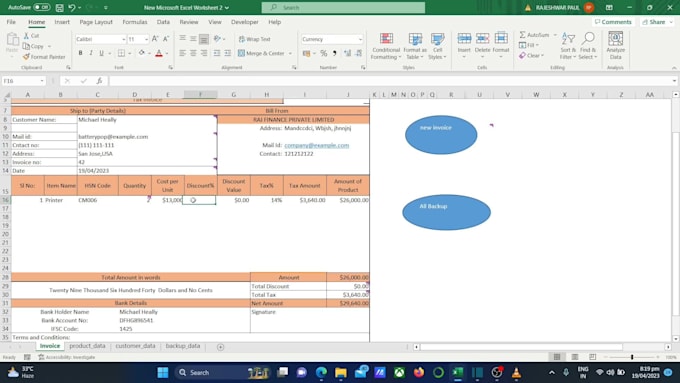Apply Percent Style to the cell
Viewport: 680px width, 383px height.
[324, 53]
